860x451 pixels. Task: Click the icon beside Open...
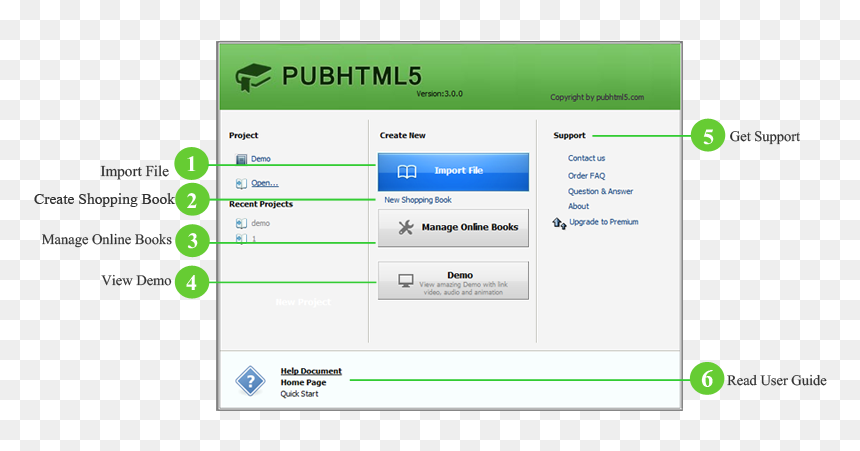(x=241, y=183)
